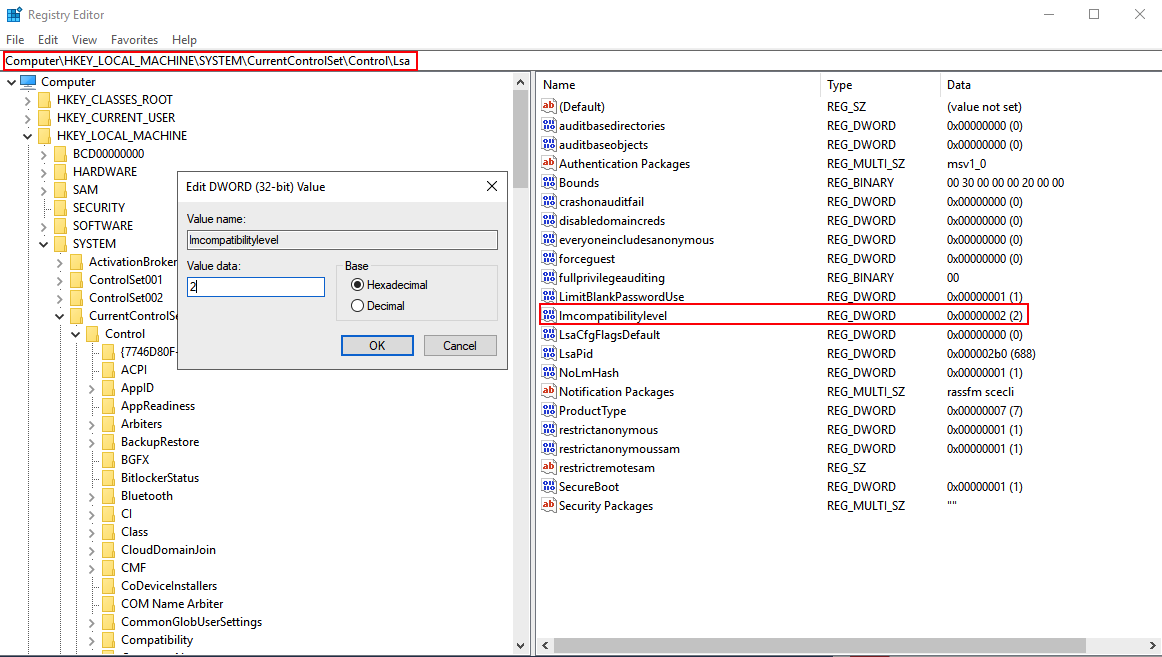Click the forceguest DWORD icon
The height and width of the screenshot is (657, 1162).
click(548, 259)
